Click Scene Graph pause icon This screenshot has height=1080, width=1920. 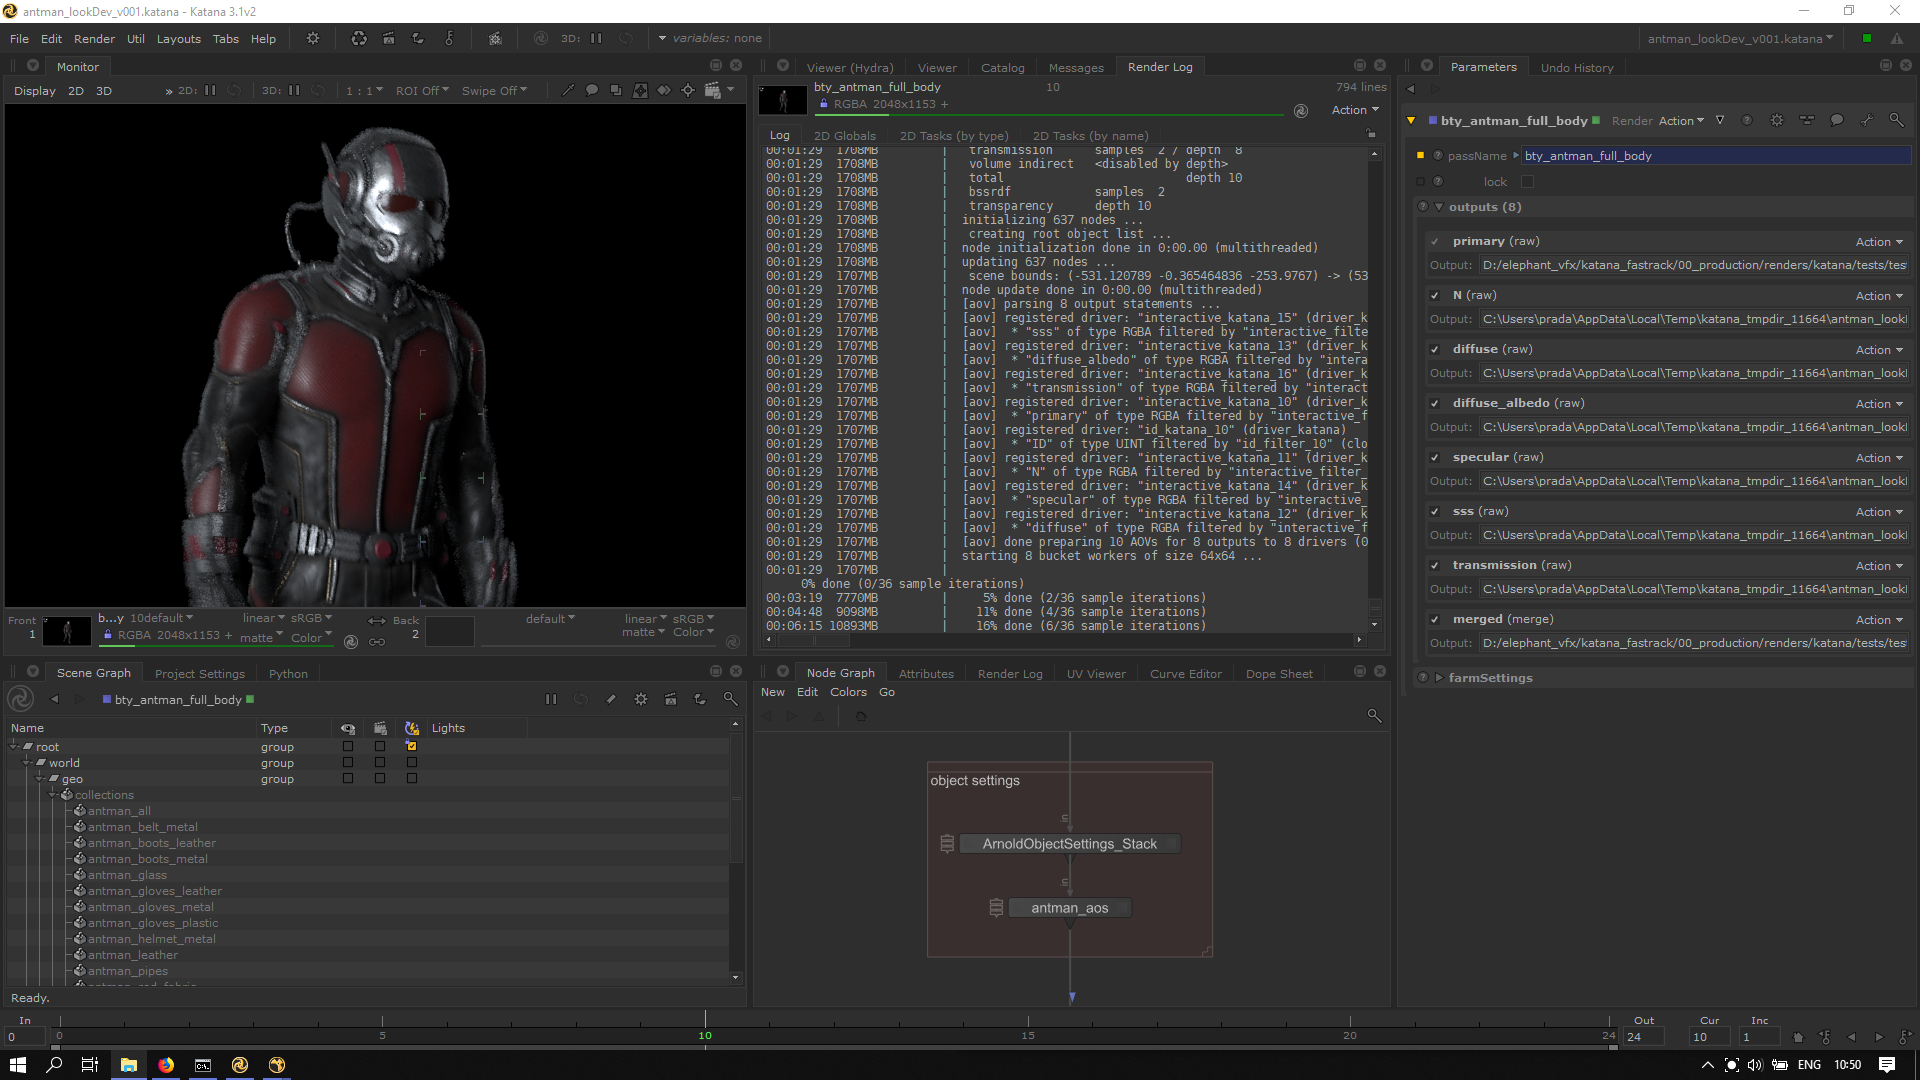(x=551, y=699)
